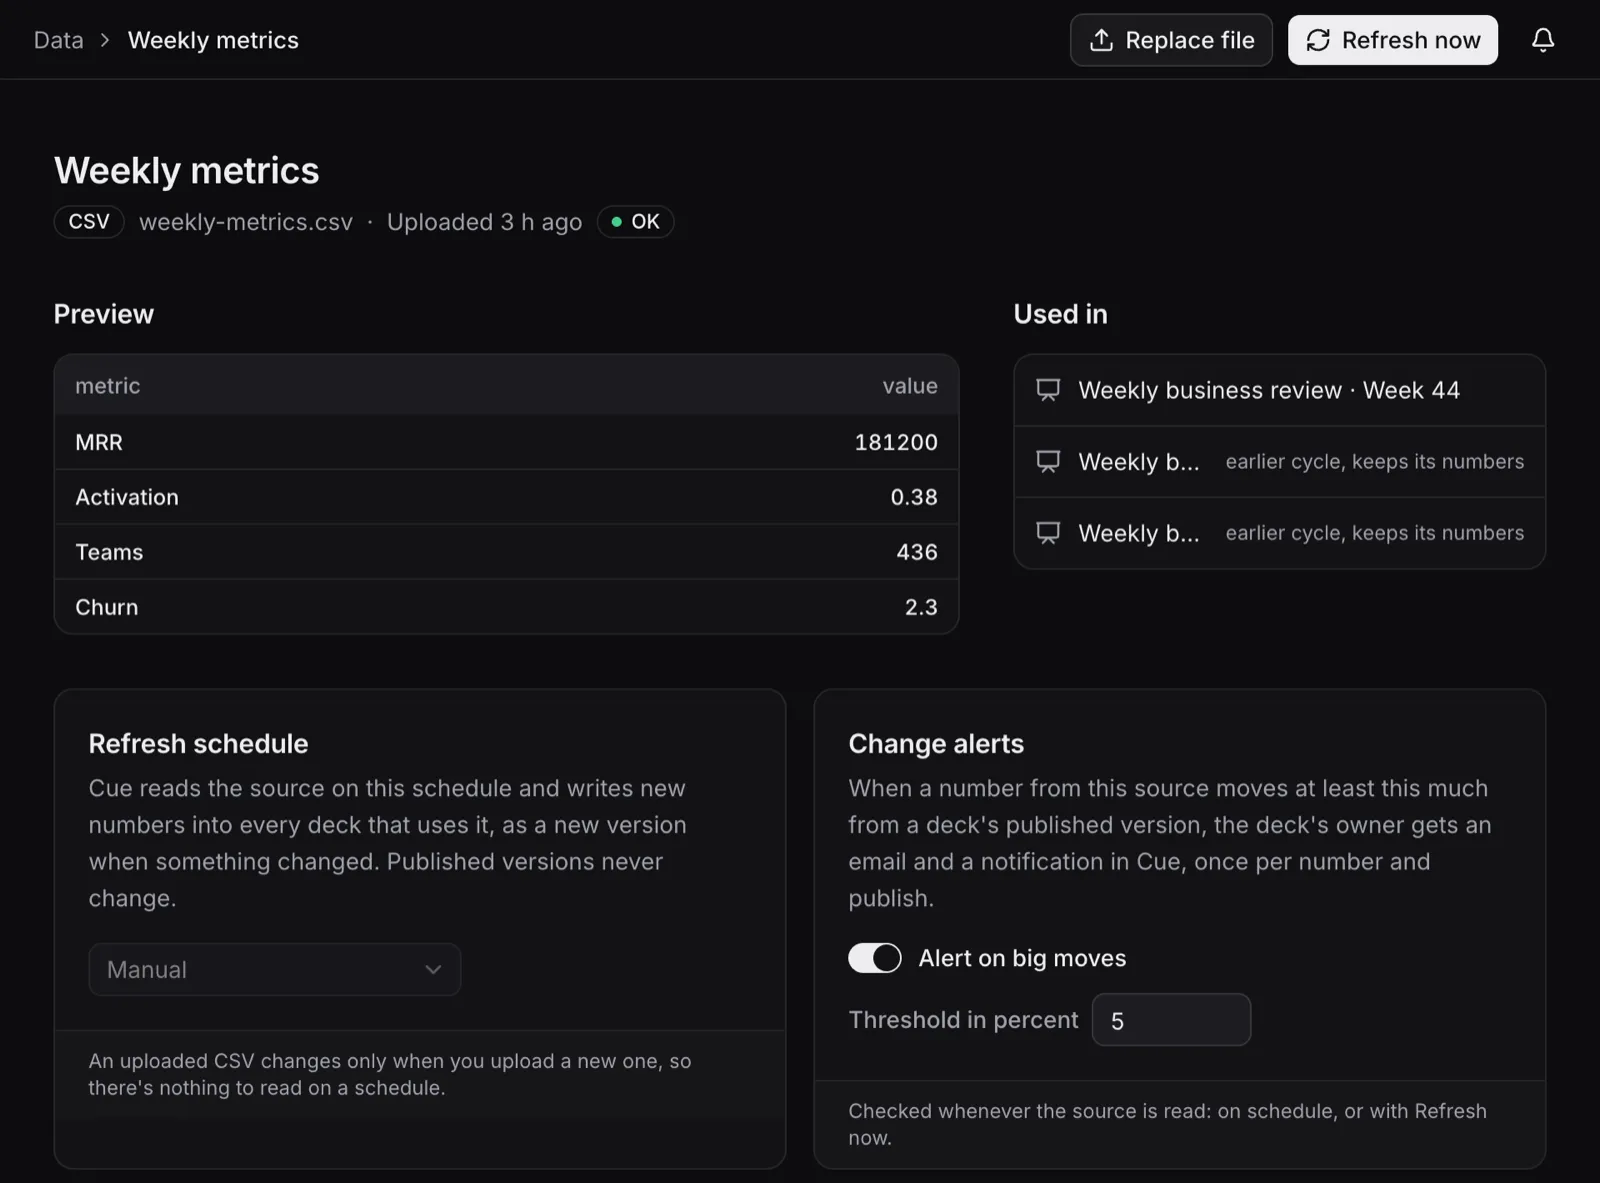Click the Activation value 0.38
Image resolution: width=1600 pixels, height=1183 pixels.
[914, 497]
